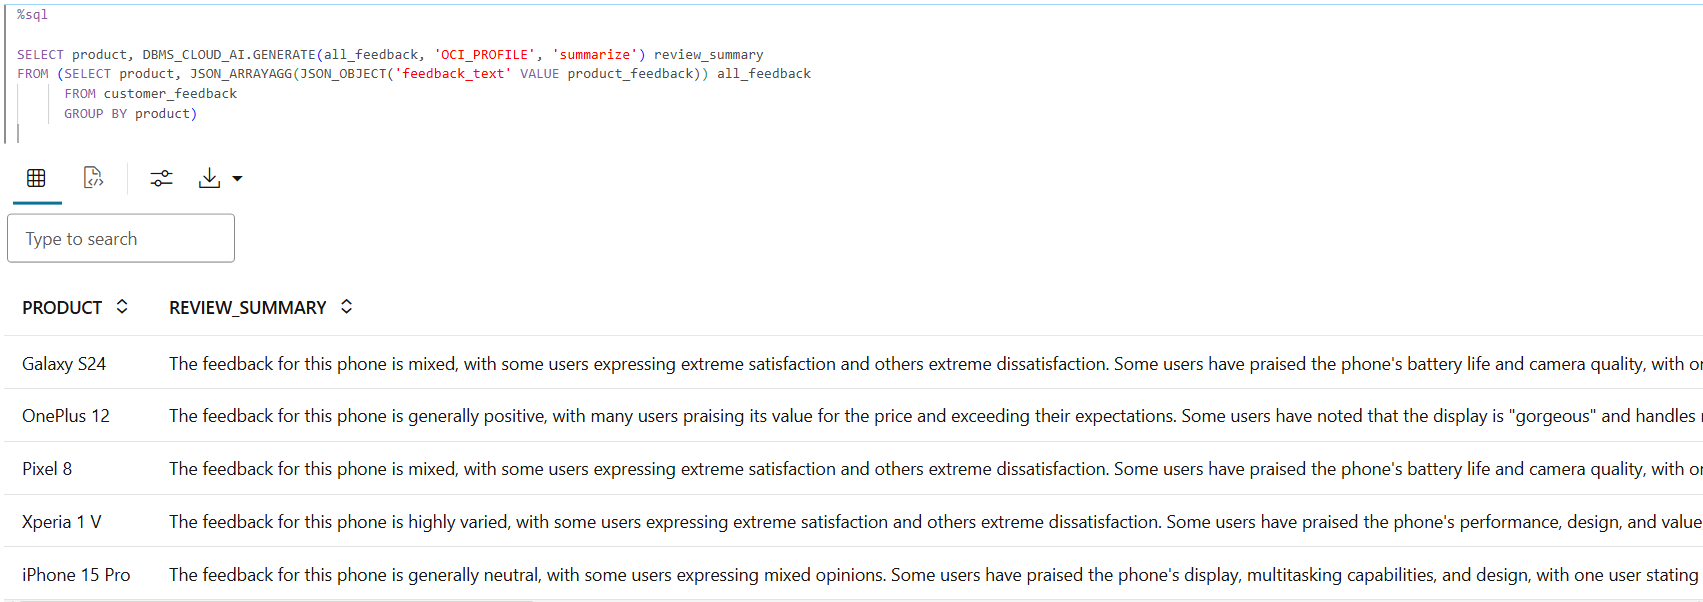Open the code script output view
1703x602 pixels.
93,178
